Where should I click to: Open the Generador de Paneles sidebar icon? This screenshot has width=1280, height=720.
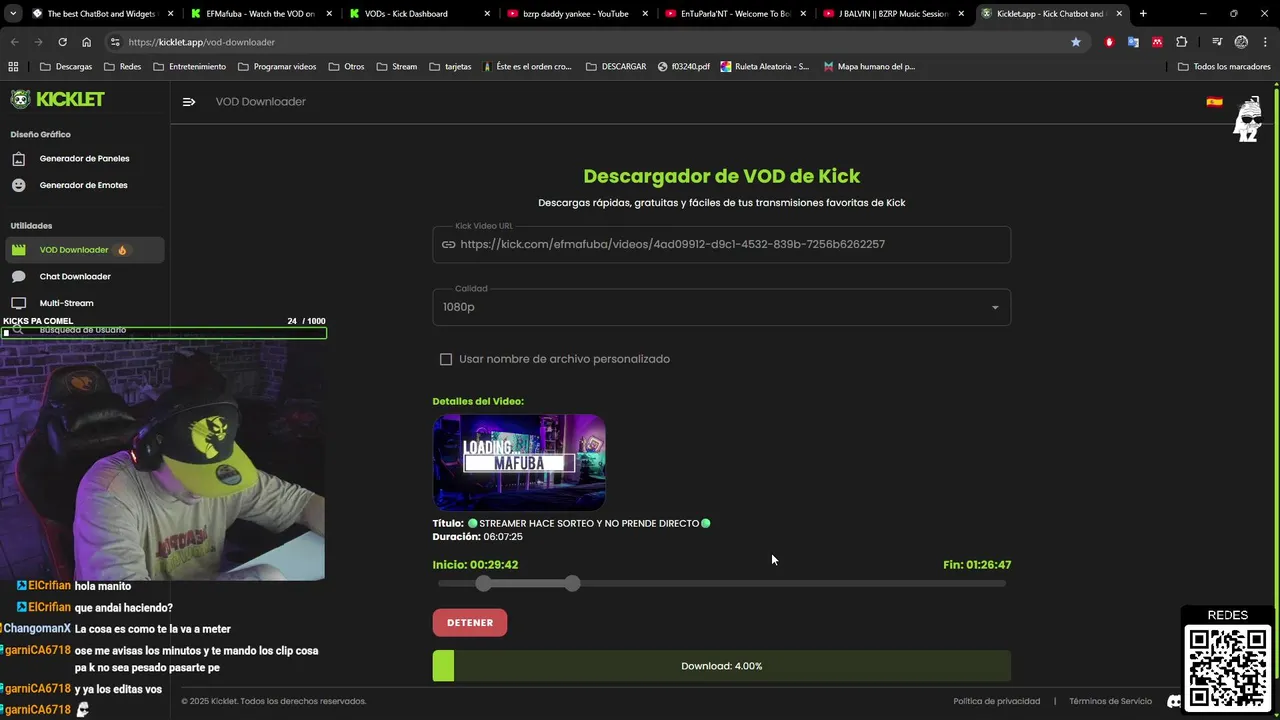(18, 159)
